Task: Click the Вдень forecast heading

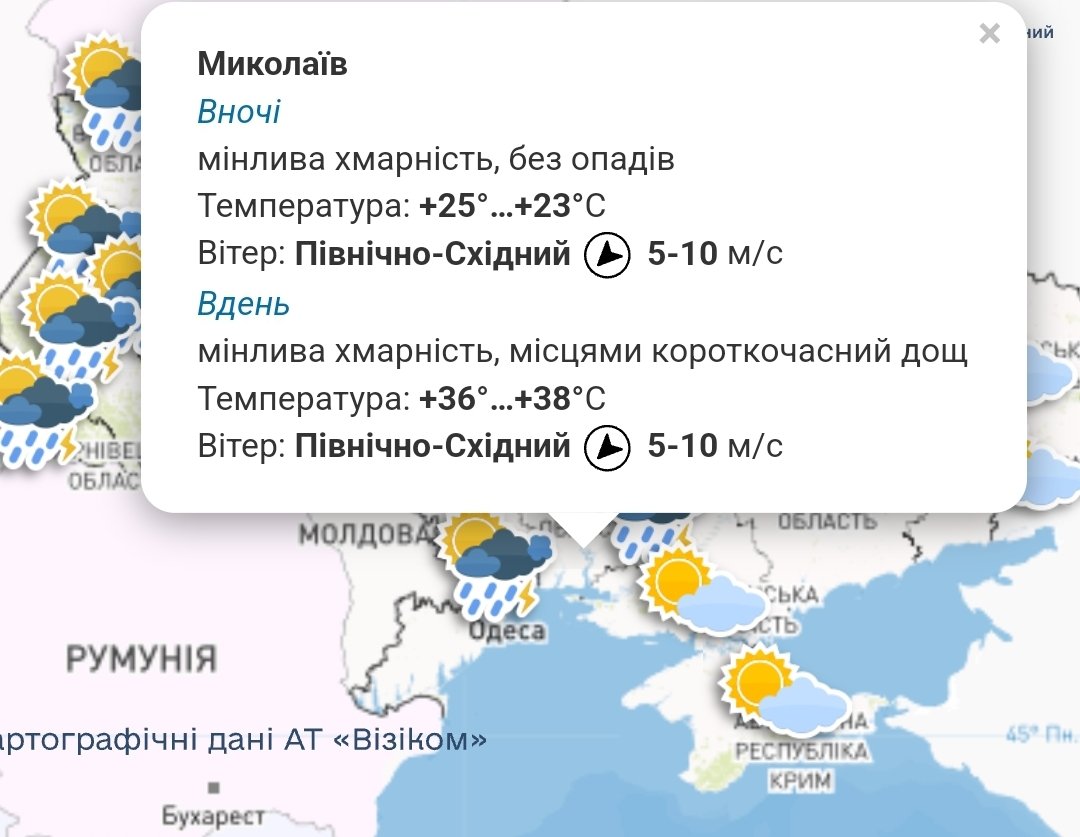Action: pyautogui.click(x=244, y=304)
